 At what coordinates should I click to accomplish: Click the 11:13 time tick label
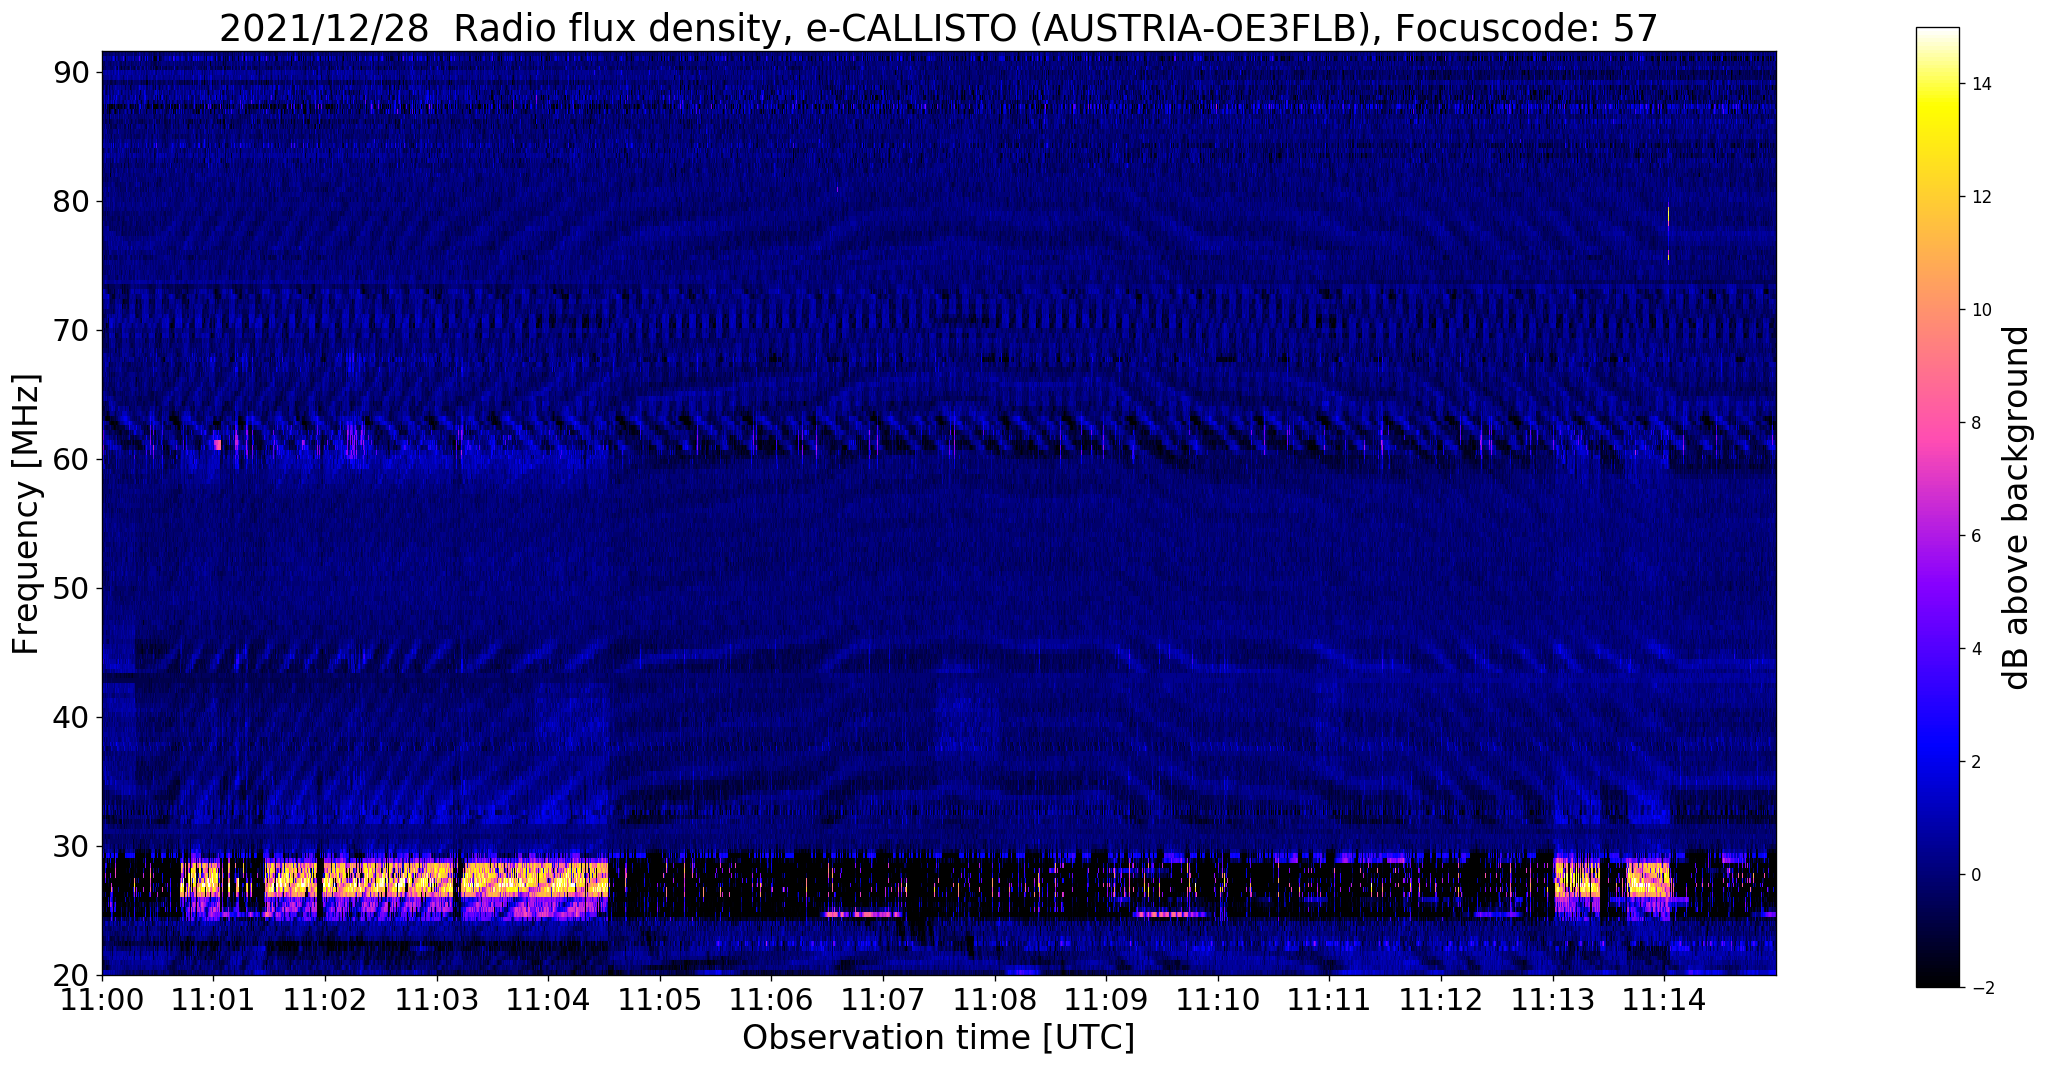tap(1552, 999)
